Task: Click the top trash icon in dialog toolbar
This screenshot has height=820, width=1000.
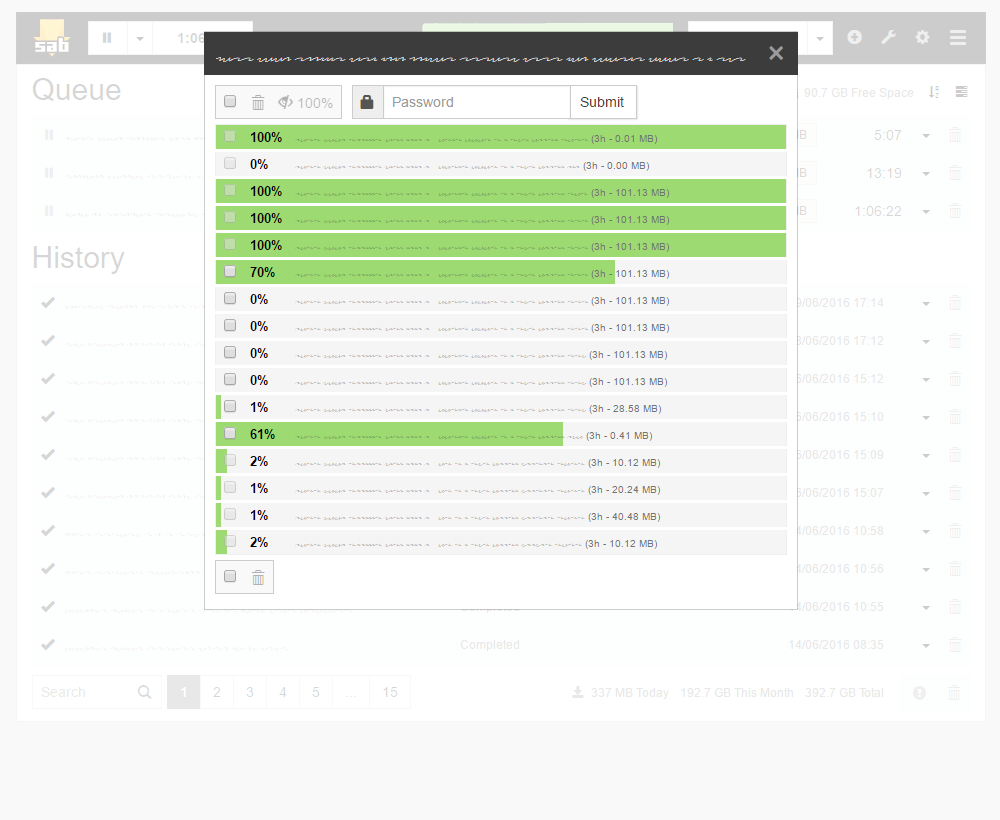Action: pos(258,103)
